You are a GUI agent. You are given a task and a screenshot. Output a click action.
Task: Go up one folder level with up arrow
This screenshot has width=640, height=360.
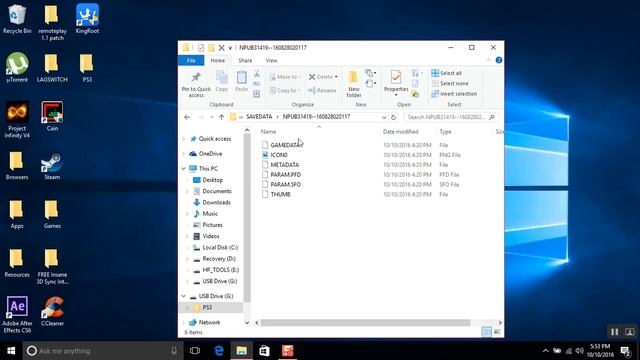click(221, 117)
